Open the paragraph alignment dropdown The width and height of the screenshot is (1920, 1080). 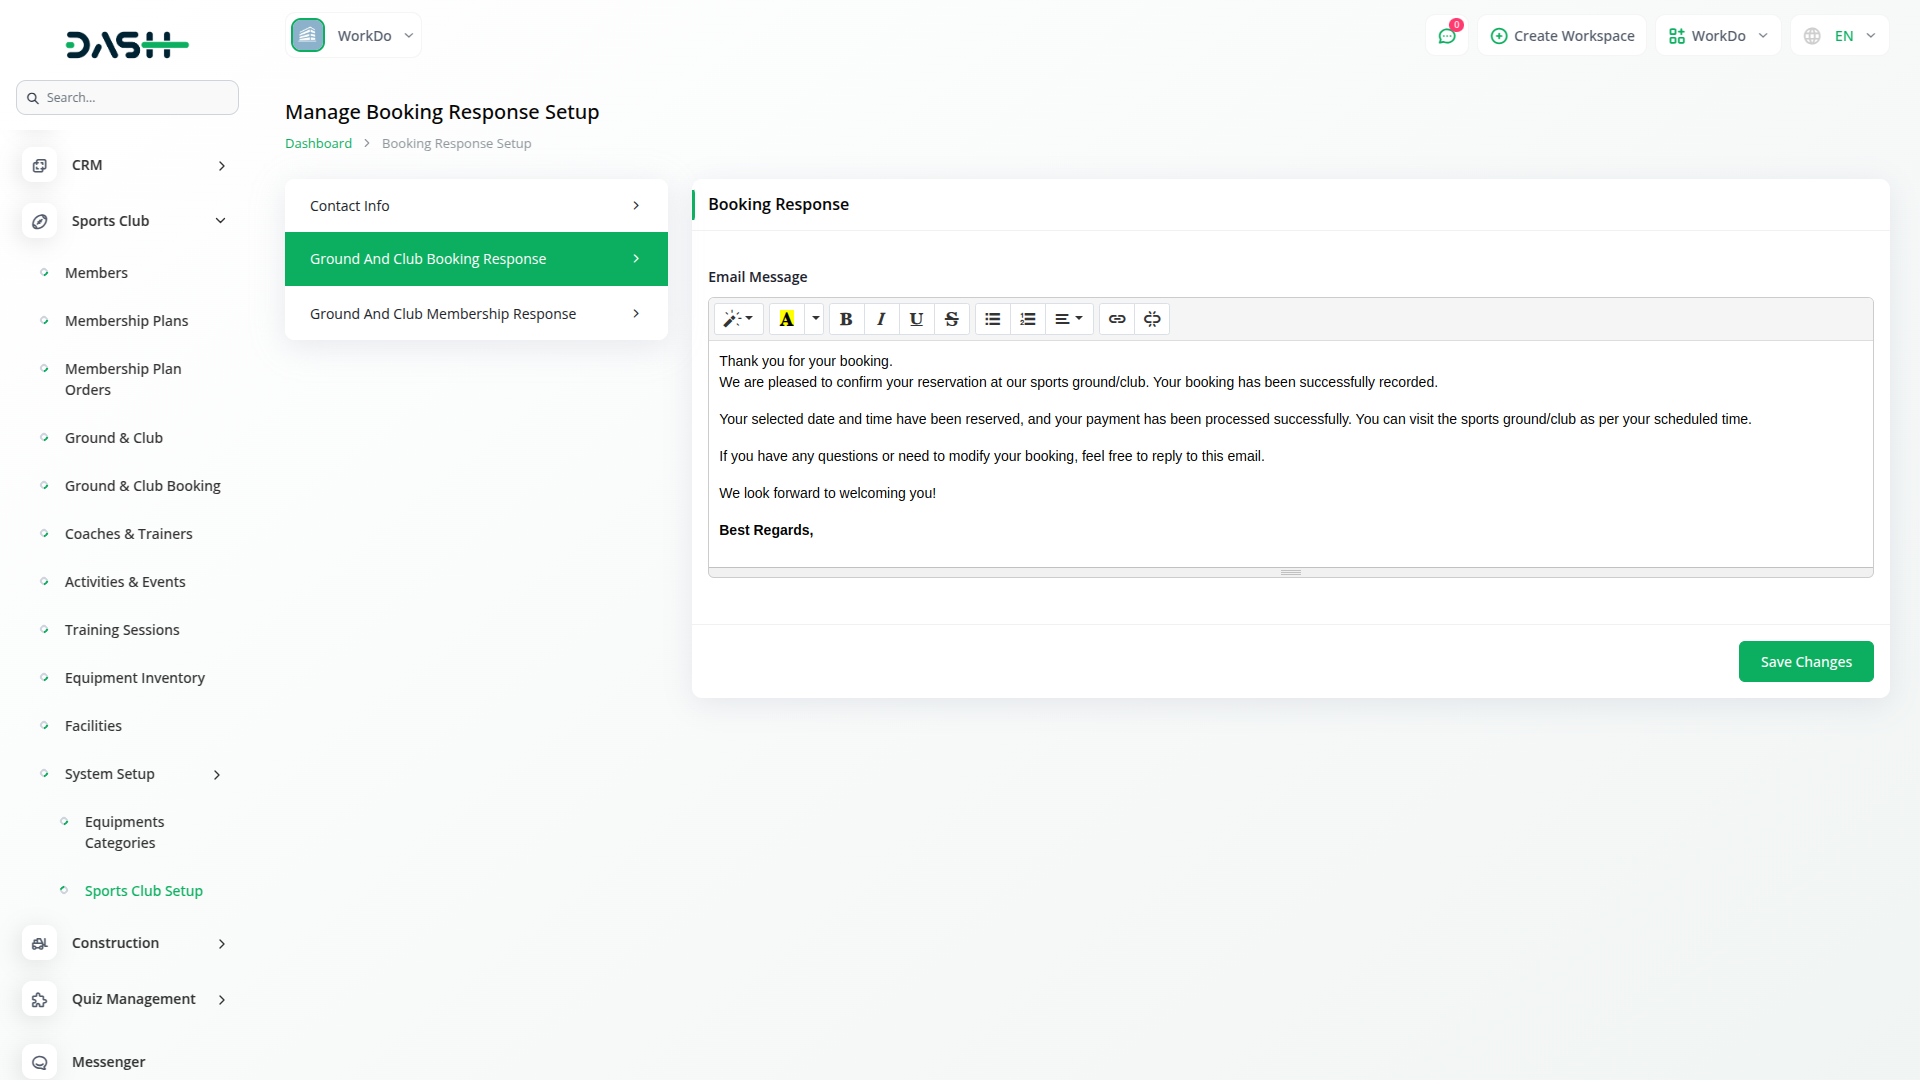click(1069, 319)
